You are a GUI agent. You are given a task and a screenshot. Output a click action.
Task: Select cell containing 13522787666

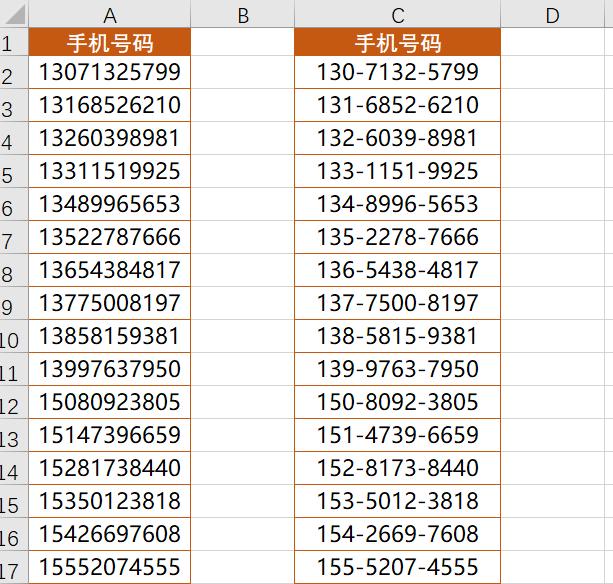pyautogui.click(x=109, y=237)
